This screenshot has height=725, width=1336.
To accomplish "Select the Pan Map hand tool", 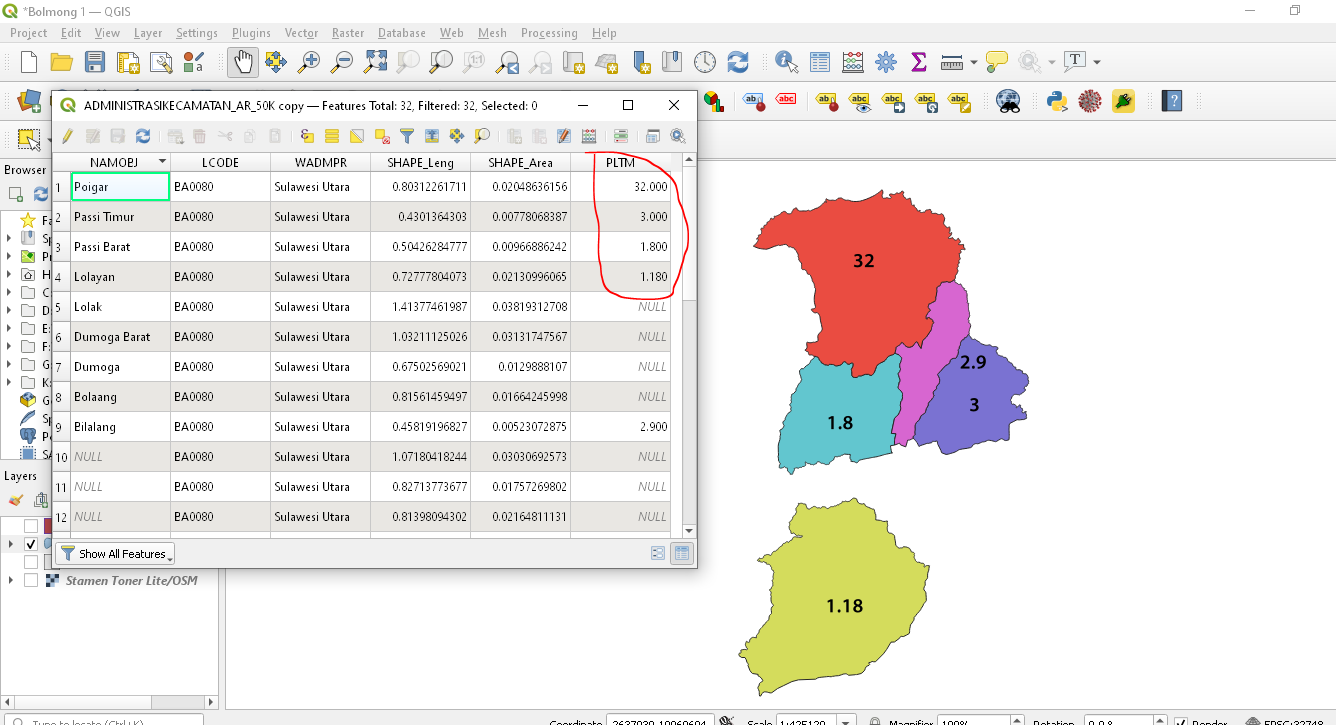I will pyautogui.click(x=243, y=62).
